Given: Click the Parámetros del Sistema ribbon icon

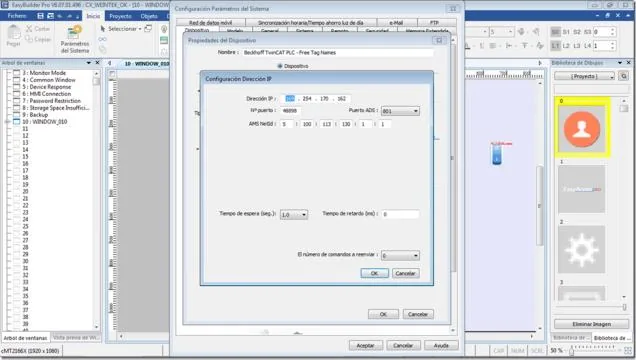Looking at the screenshot, I should (x=75, y=40).
